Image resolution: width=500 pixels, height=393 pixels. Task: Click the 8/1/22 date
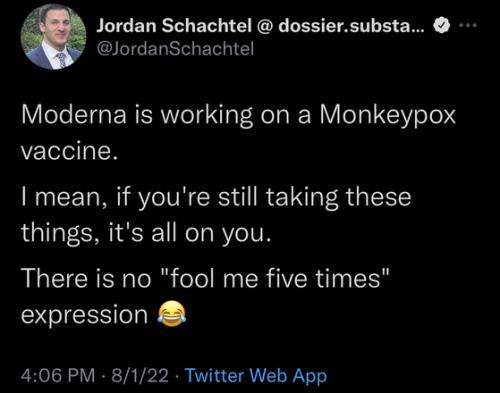tap(140, 375)
